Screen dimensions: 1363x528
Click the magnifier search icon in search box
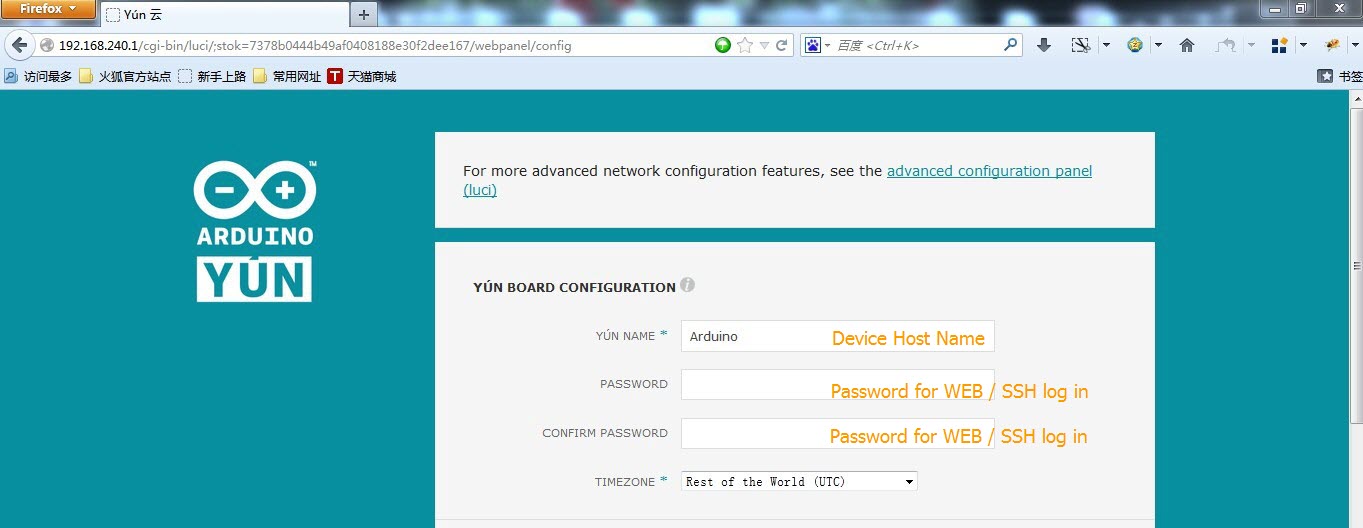click(1010, 45)
